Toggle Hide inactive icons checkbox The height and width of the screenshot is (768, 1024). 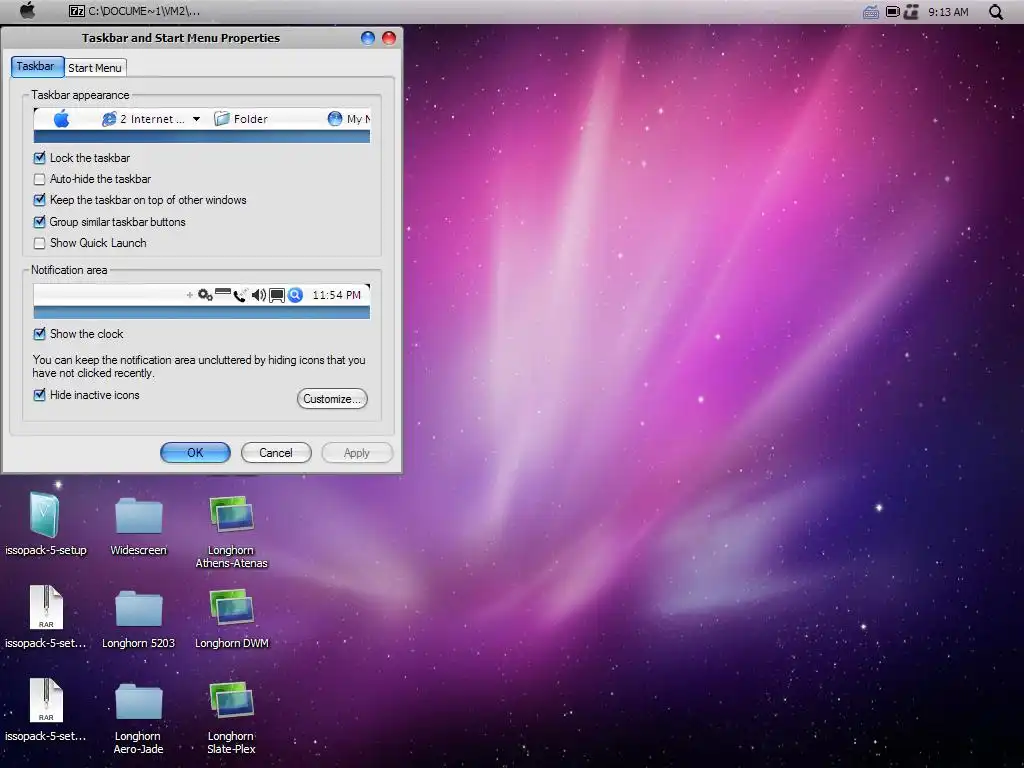click(x=39, y=395)
